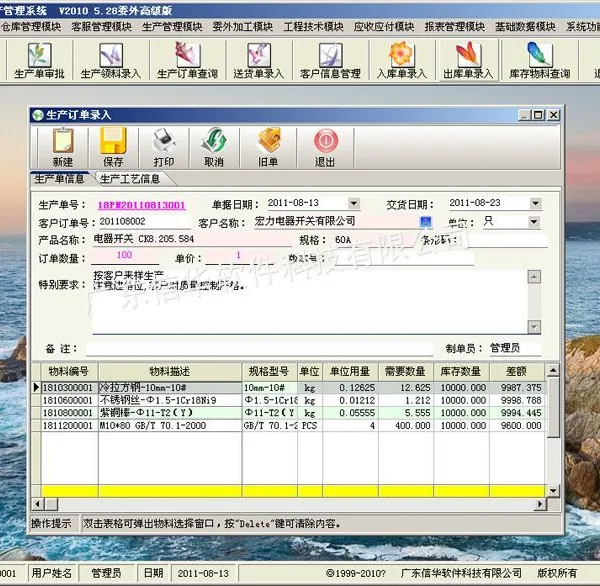Open the 报表管理模块 menu
The height and width of the screenshot is (586, 600).
click(455, 26)
